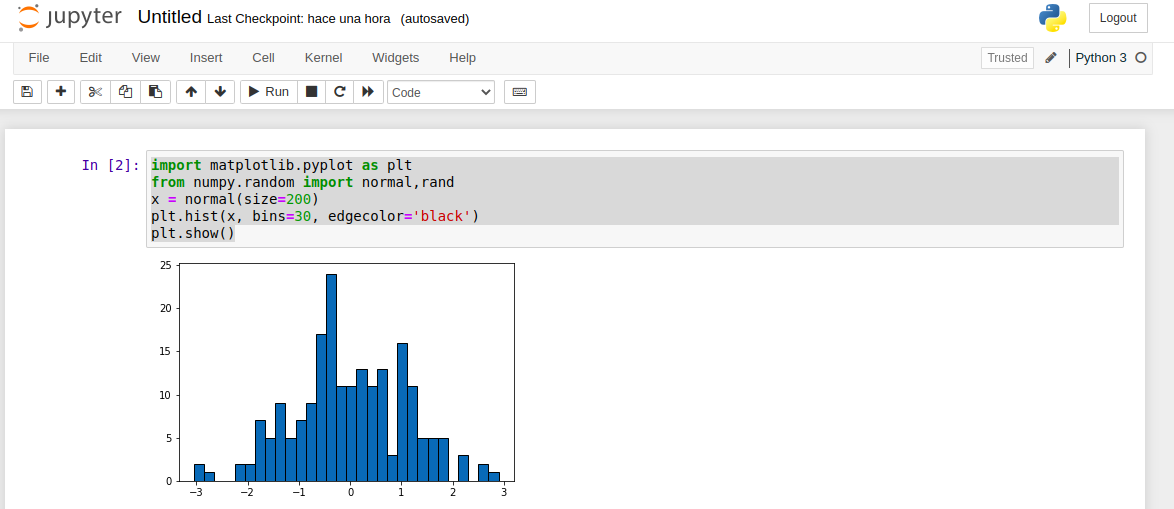Click the Logout button
Viewport: 1174px width, 509px height.
1117,18
